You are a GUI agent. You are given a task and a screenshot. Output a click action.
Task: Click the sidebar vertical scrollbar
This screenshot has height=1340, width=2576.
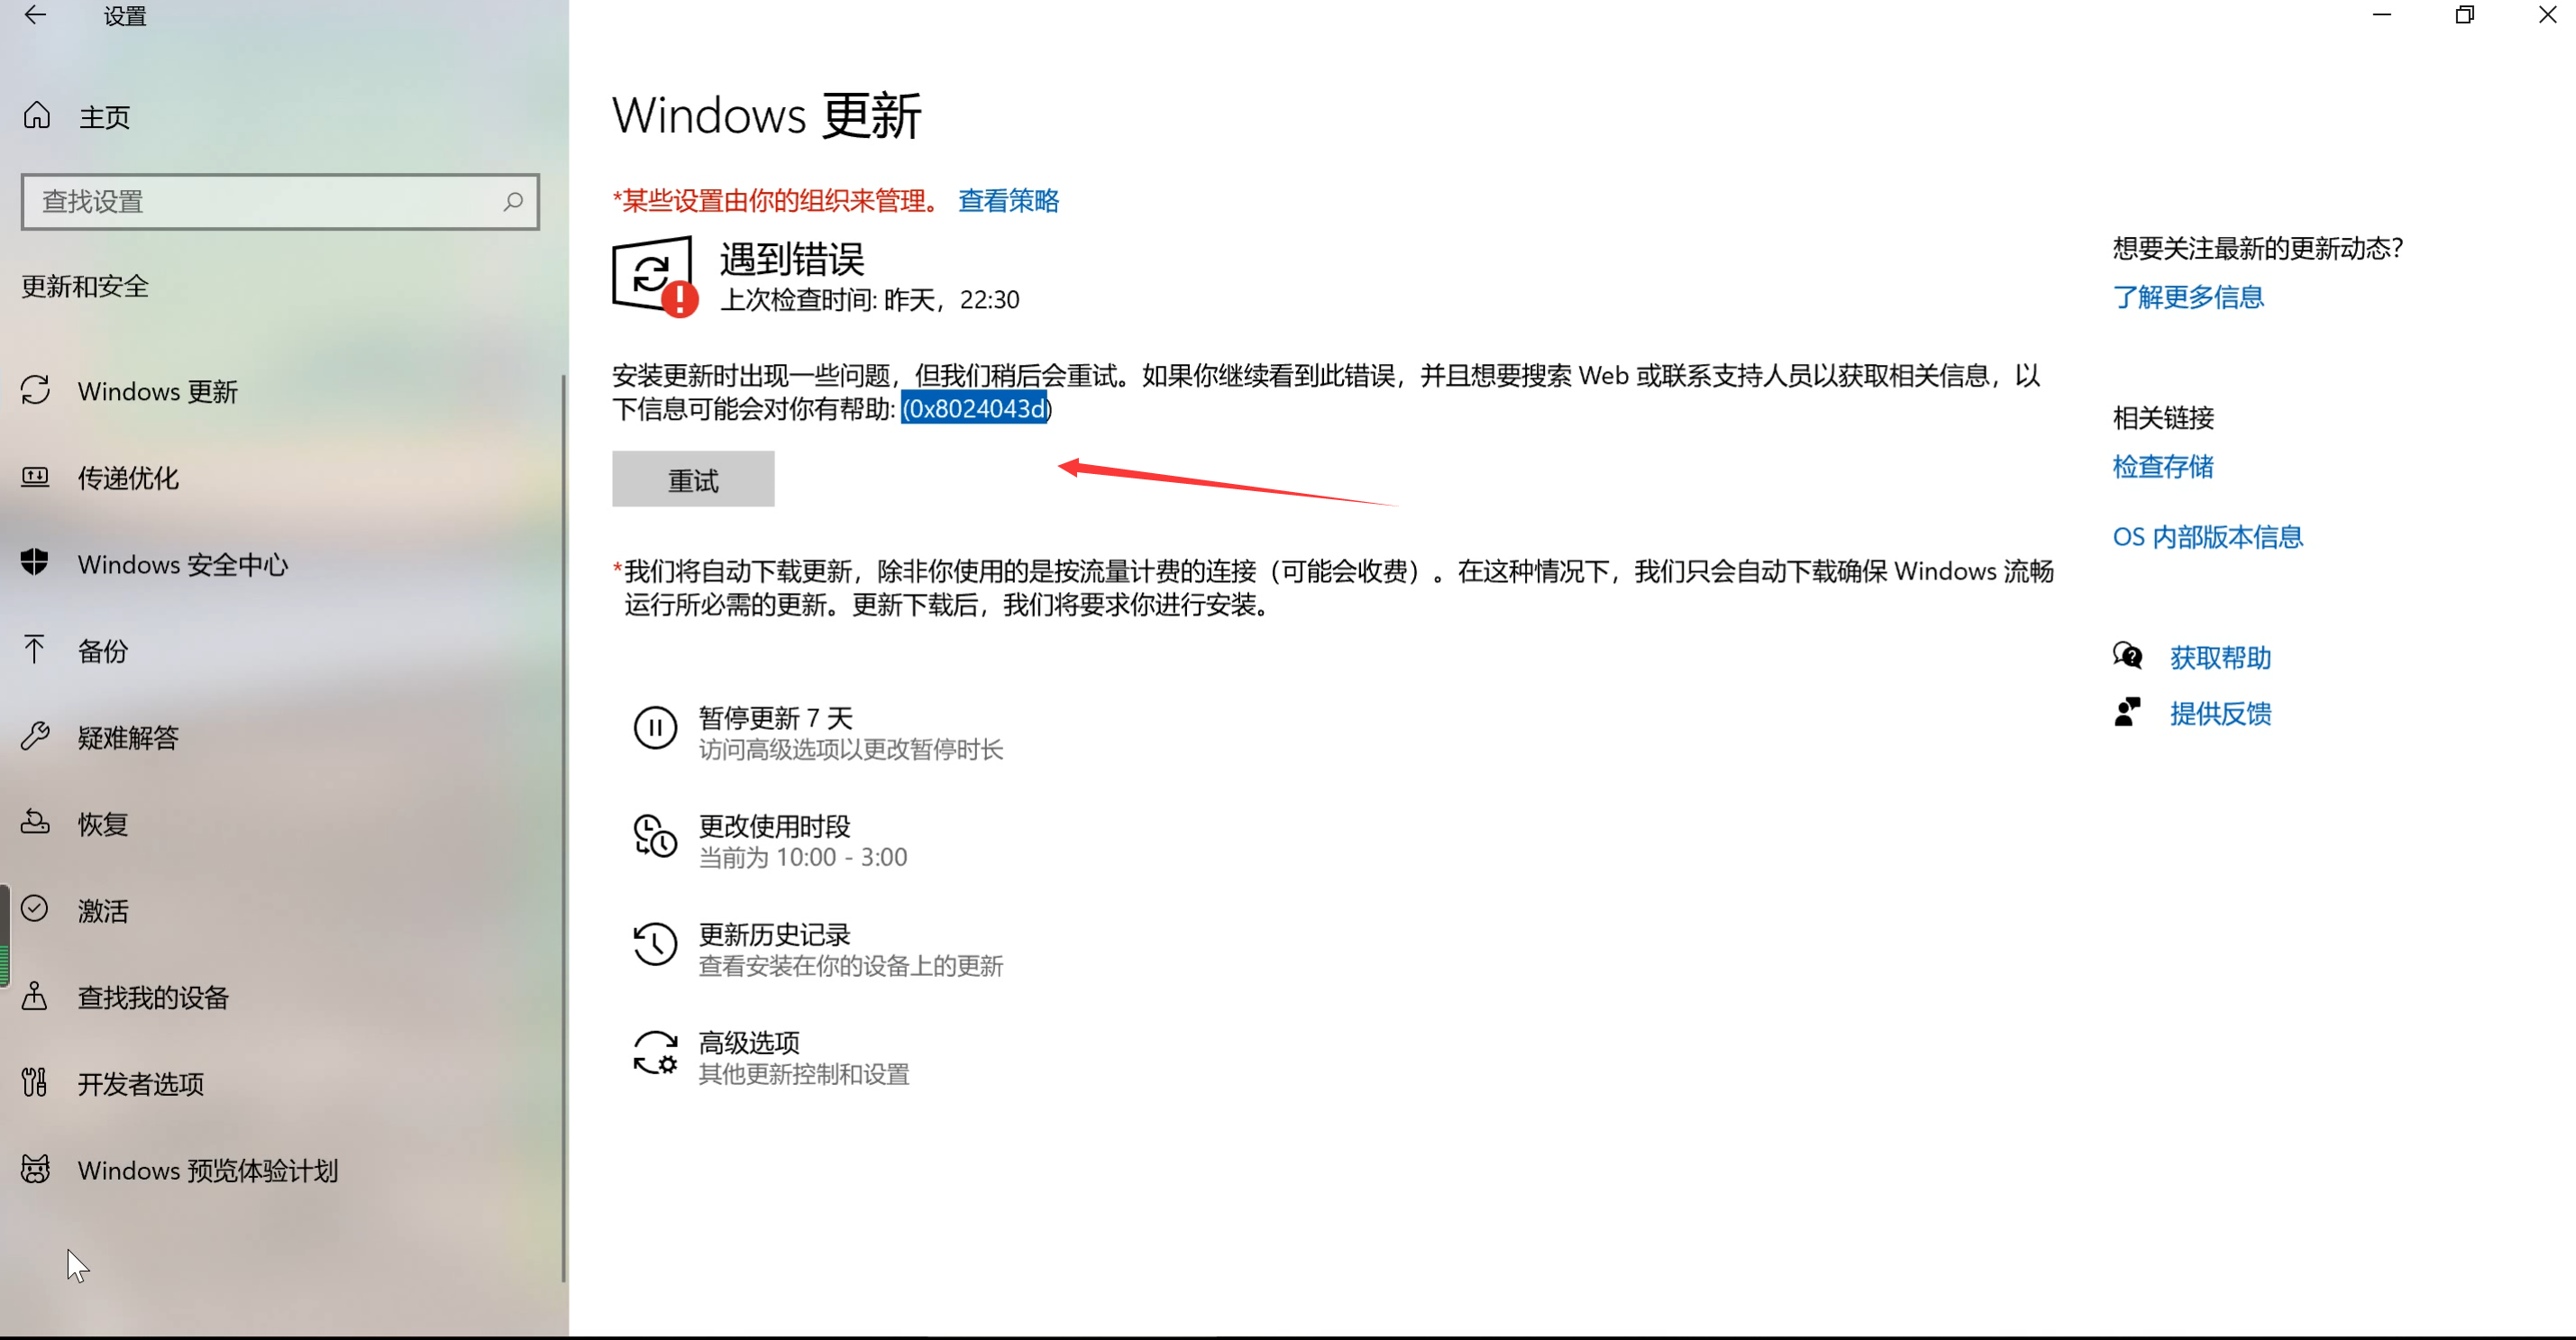[x=564, y=828]
